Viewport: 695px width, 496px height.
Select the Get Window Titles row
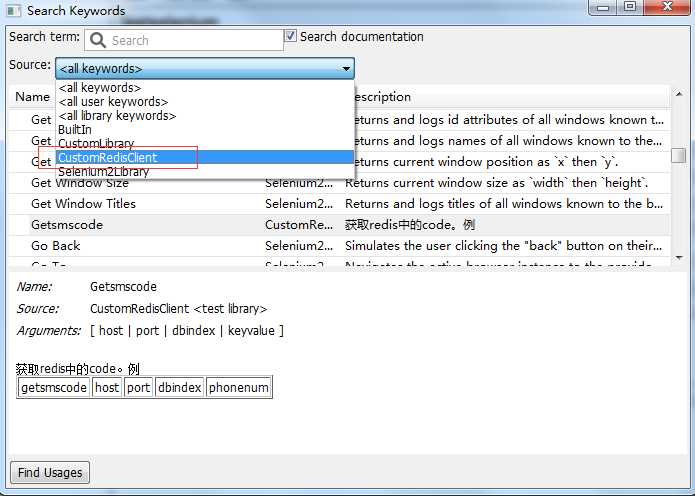click(x=339, y=204)
